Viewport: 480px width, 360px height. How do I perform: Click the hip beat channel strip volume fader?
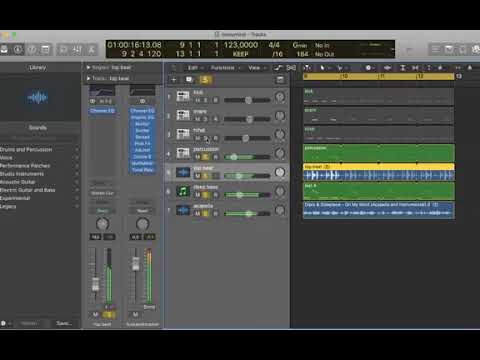(x=95, y=284)
